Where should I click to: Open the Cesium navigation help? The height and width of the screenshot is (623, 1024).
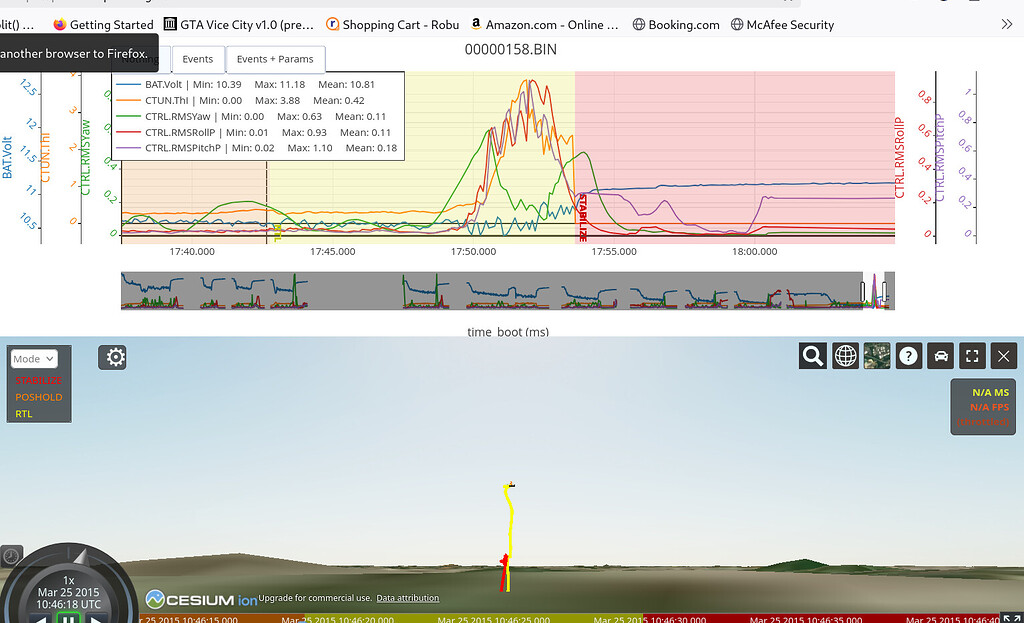(909, 355)
